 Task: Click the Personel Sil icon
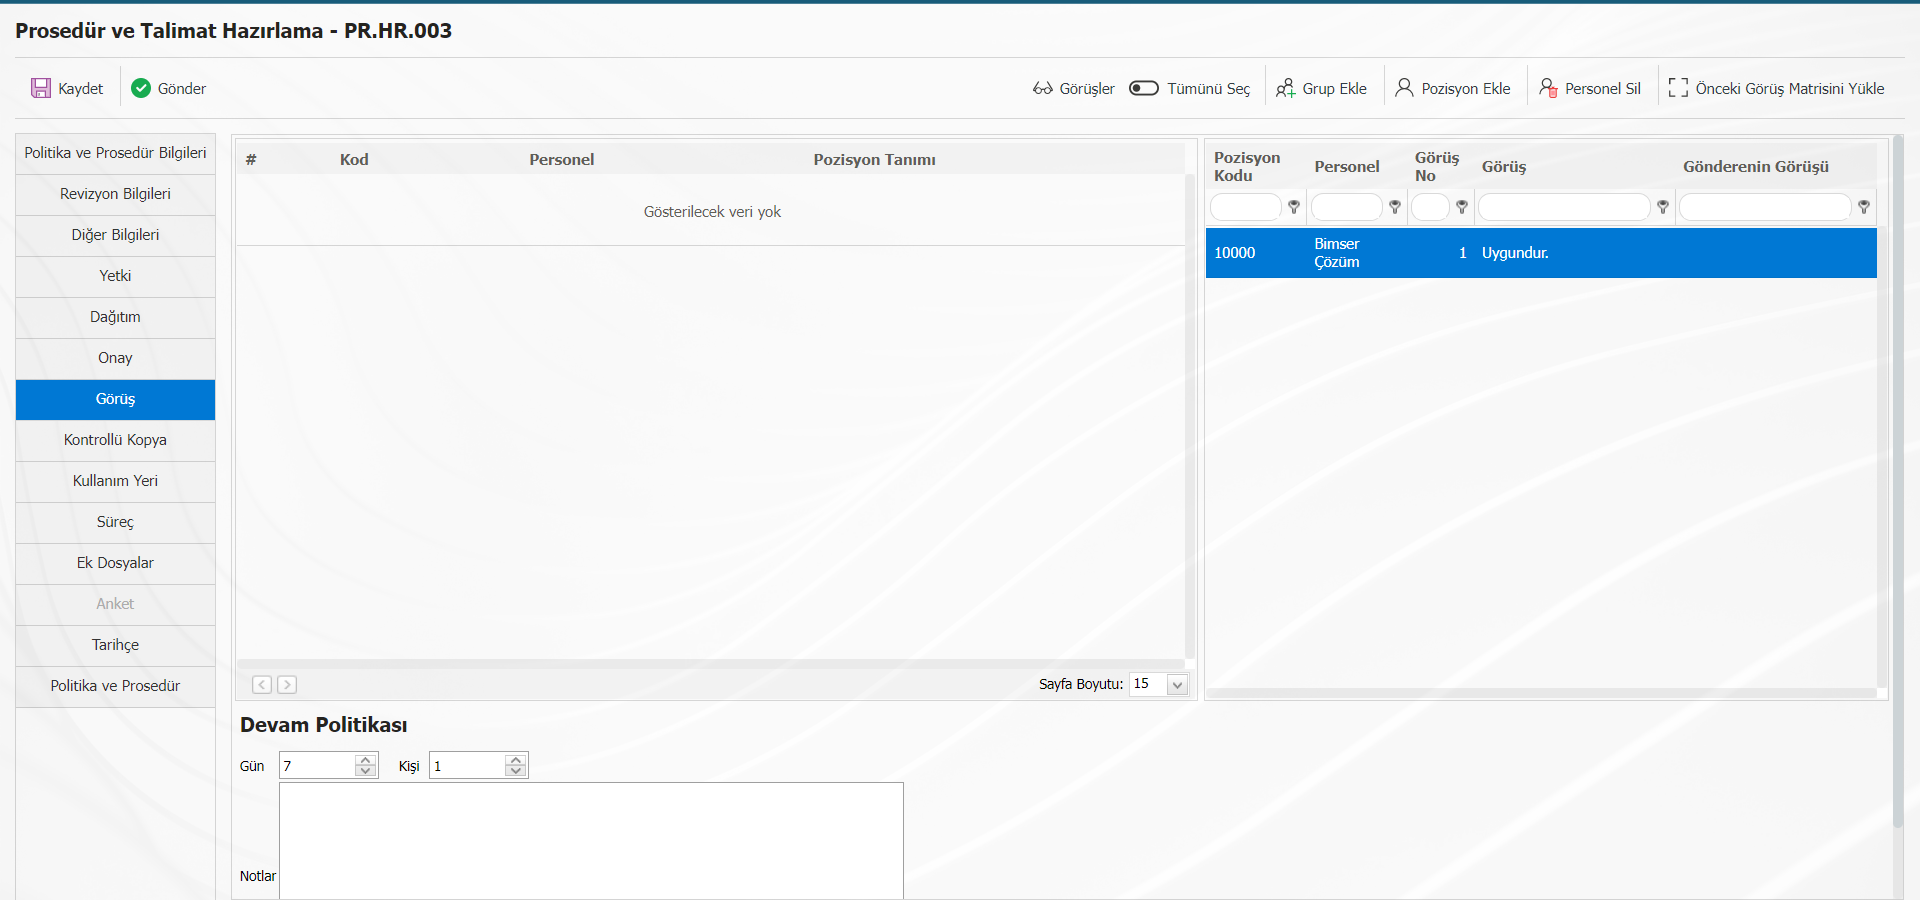1548,88
